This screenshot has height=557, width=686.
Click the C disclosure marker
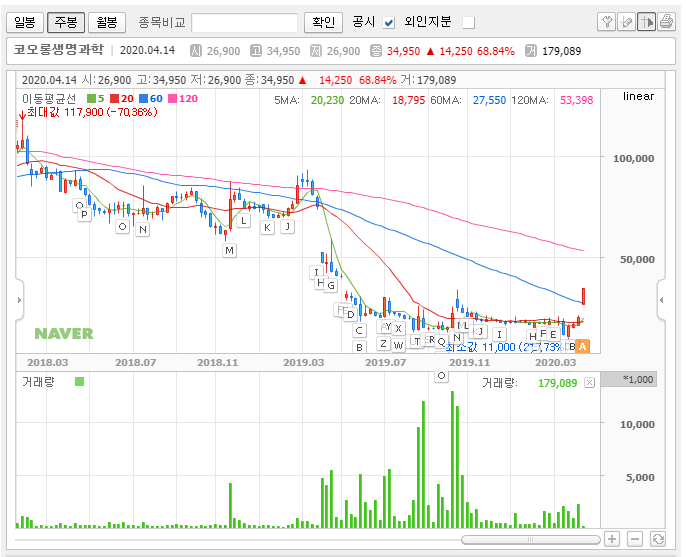pos(359,331)
